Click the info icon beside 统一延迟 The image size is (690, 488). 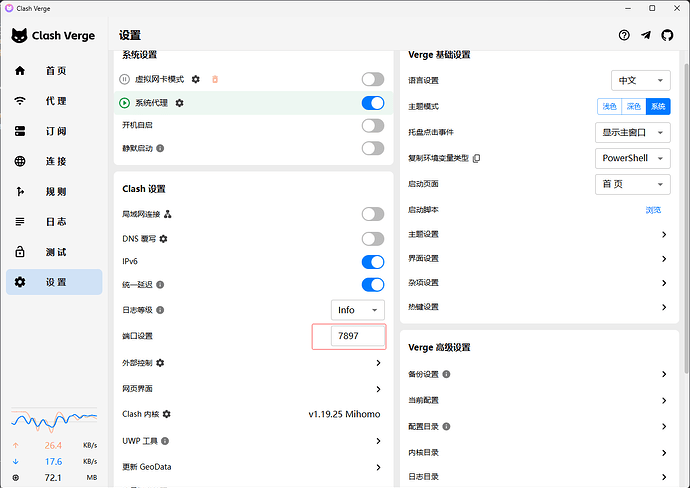coord(160,285)
